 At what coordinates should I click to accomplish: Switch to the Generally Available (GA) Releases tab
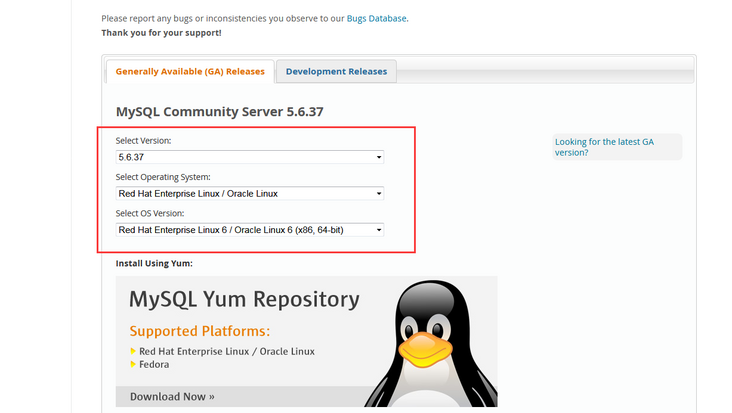point(190,71)
